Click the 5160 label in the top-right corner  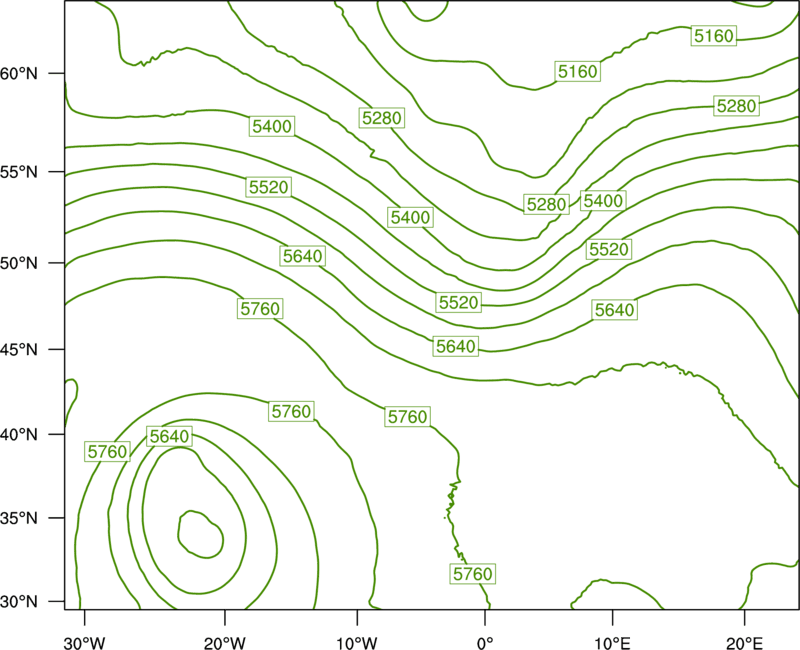coord(714,36)
